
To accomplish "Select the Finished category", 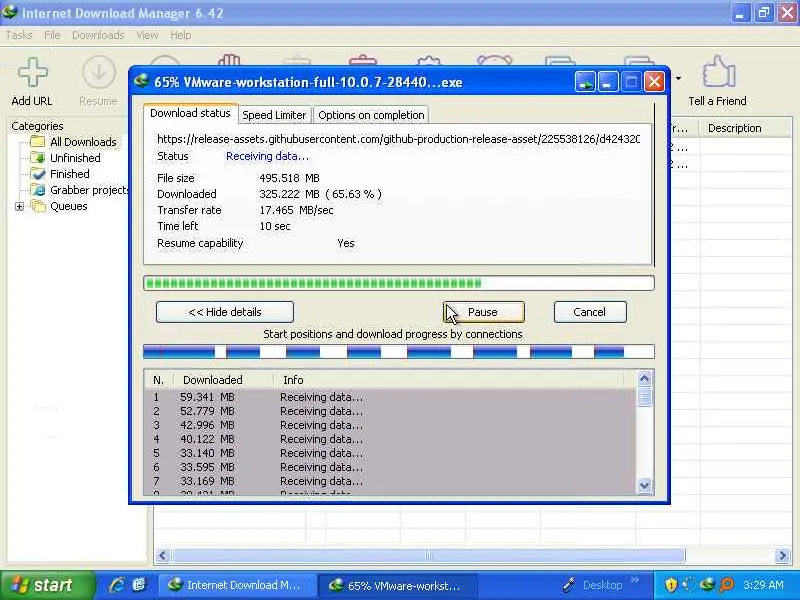I will tap(69, 174).
